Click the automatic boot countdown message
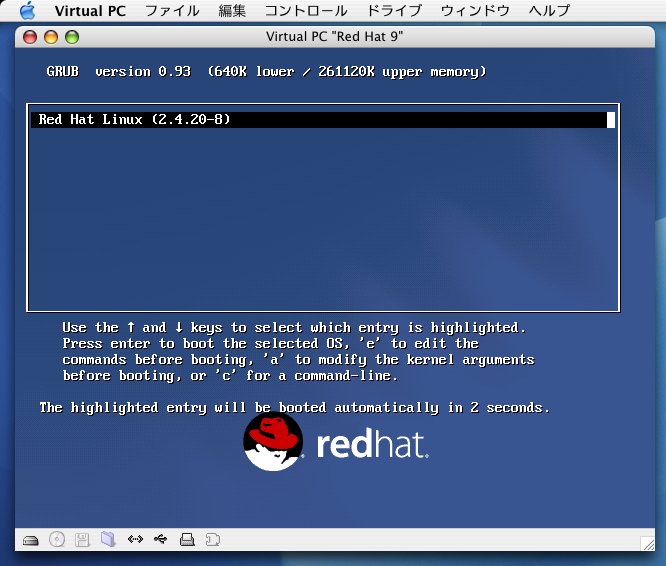Image resolution: width=666 pixels, height=566 pixels. [294, 408]
